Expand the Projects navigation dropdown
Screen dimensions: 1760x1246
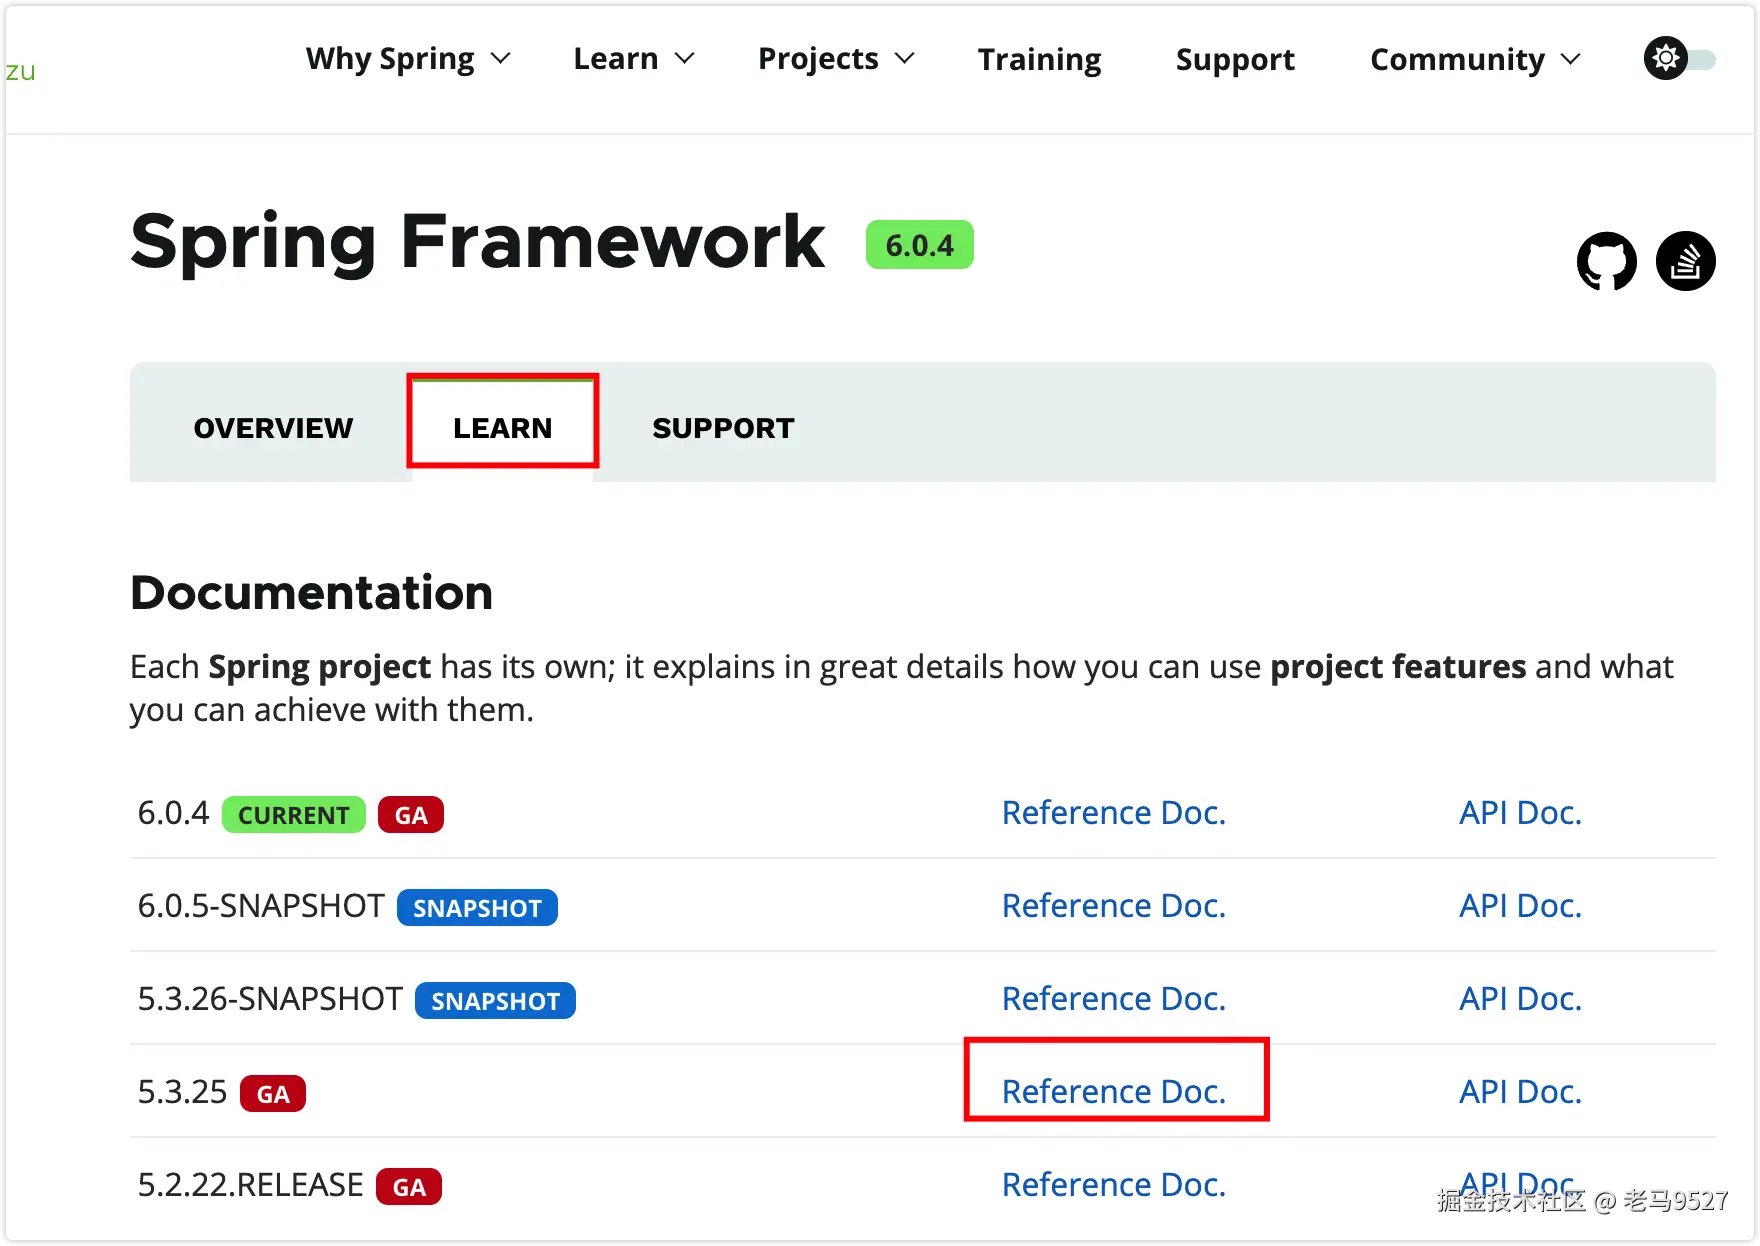837,59
